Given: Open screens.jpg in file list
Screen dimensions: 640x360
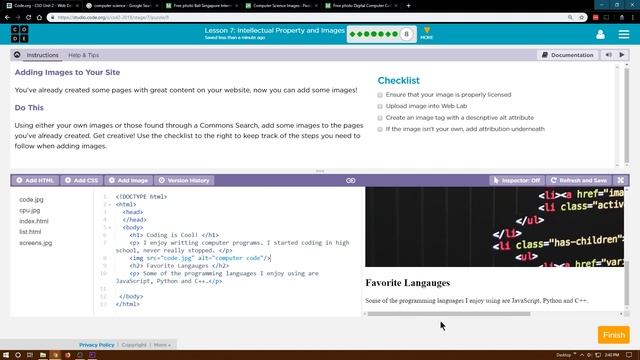Looking at the screenshot, I should (x=36, y=243).
